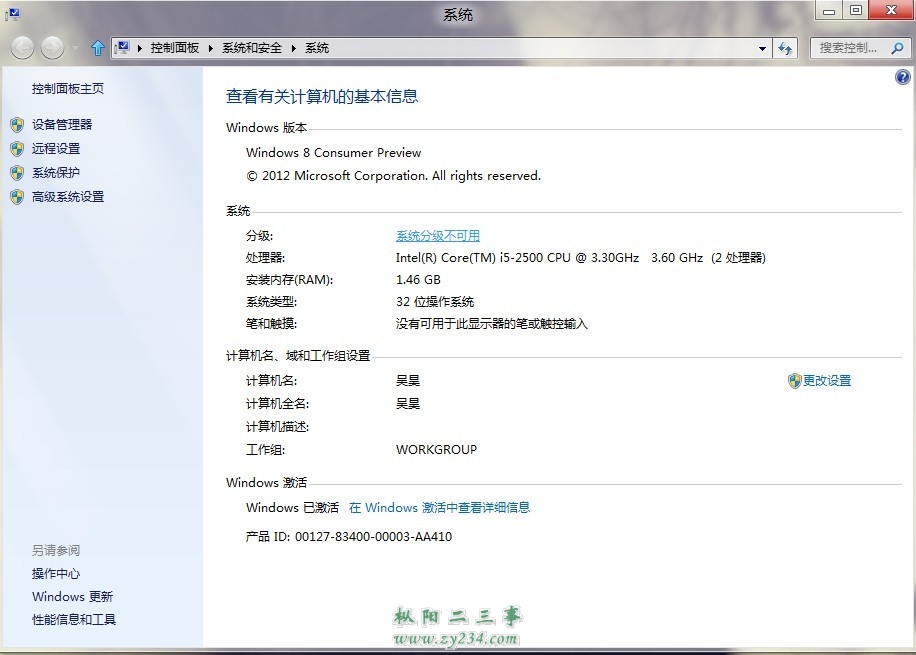Go up one level with the blue arrow

[98, 48]
